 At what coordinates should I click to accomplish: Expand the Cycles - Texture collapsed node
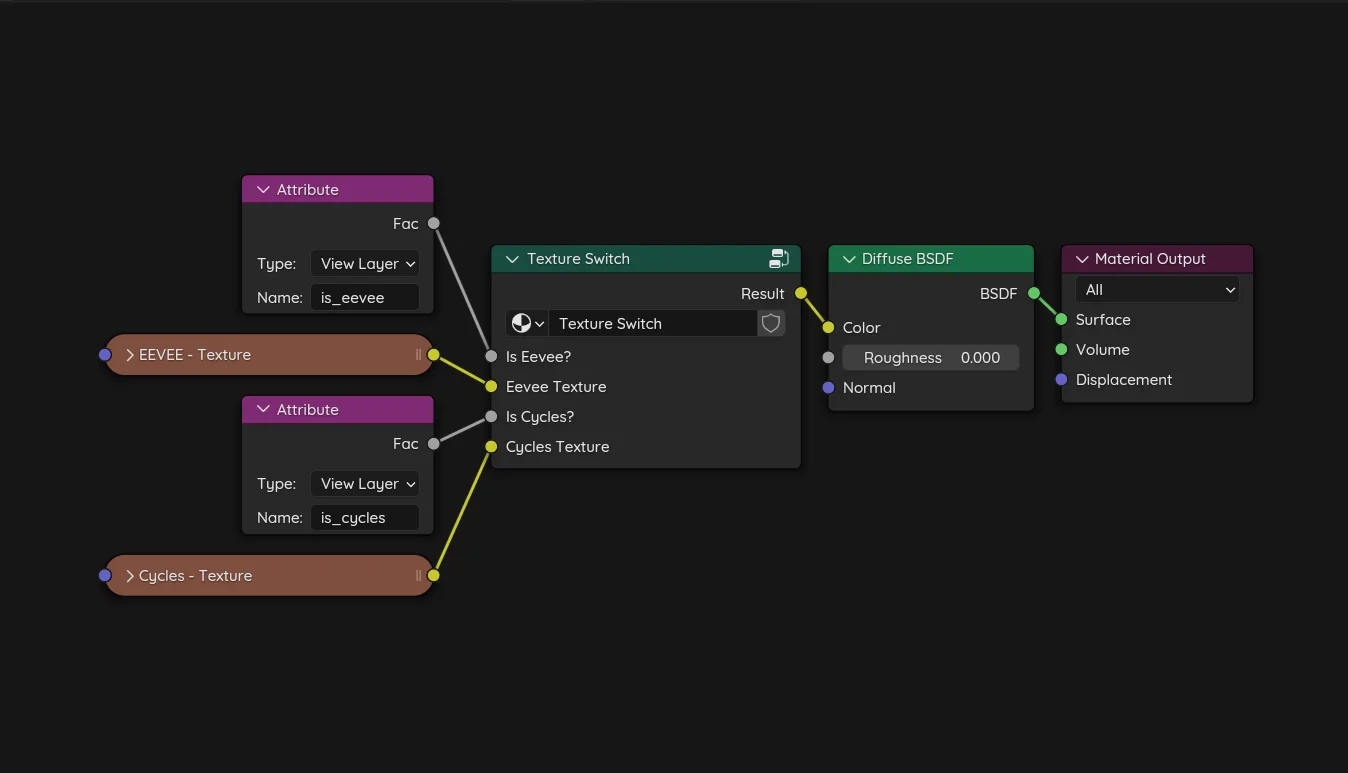click(x=129, y=575)
